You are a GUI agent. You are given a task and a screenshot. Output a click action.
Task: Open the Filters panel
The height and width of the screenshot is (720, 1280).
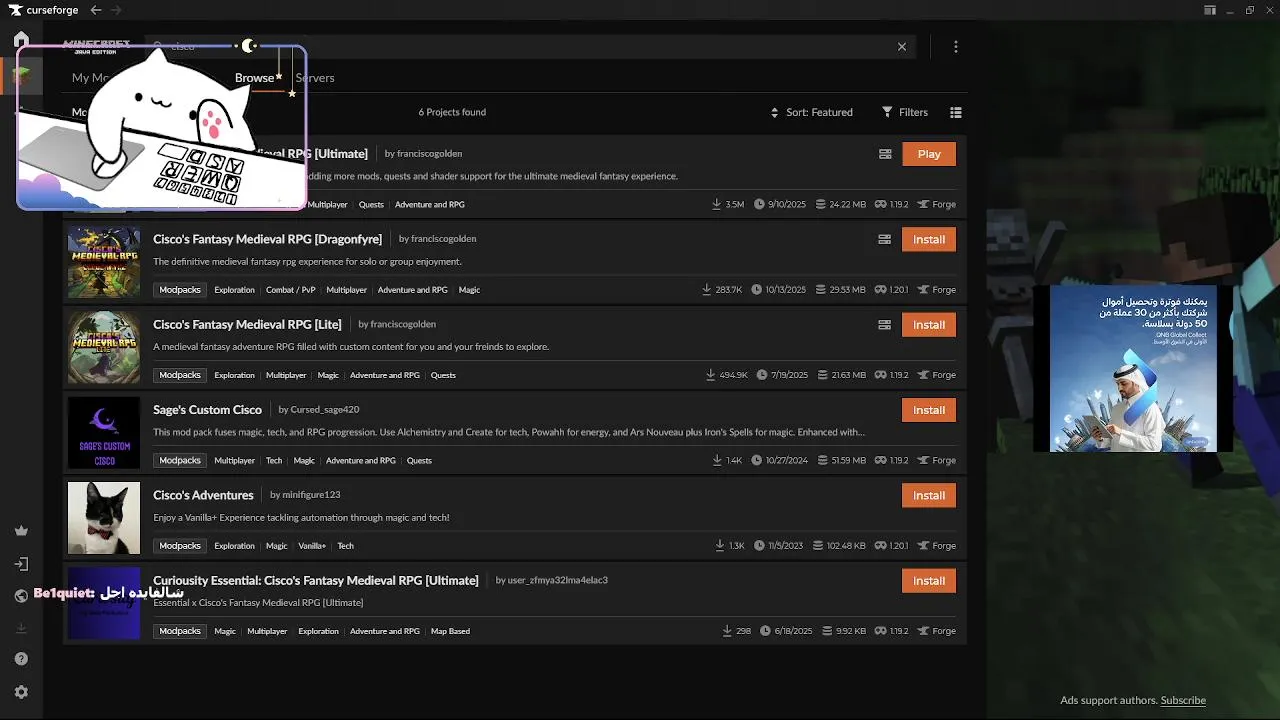point(905,112)
